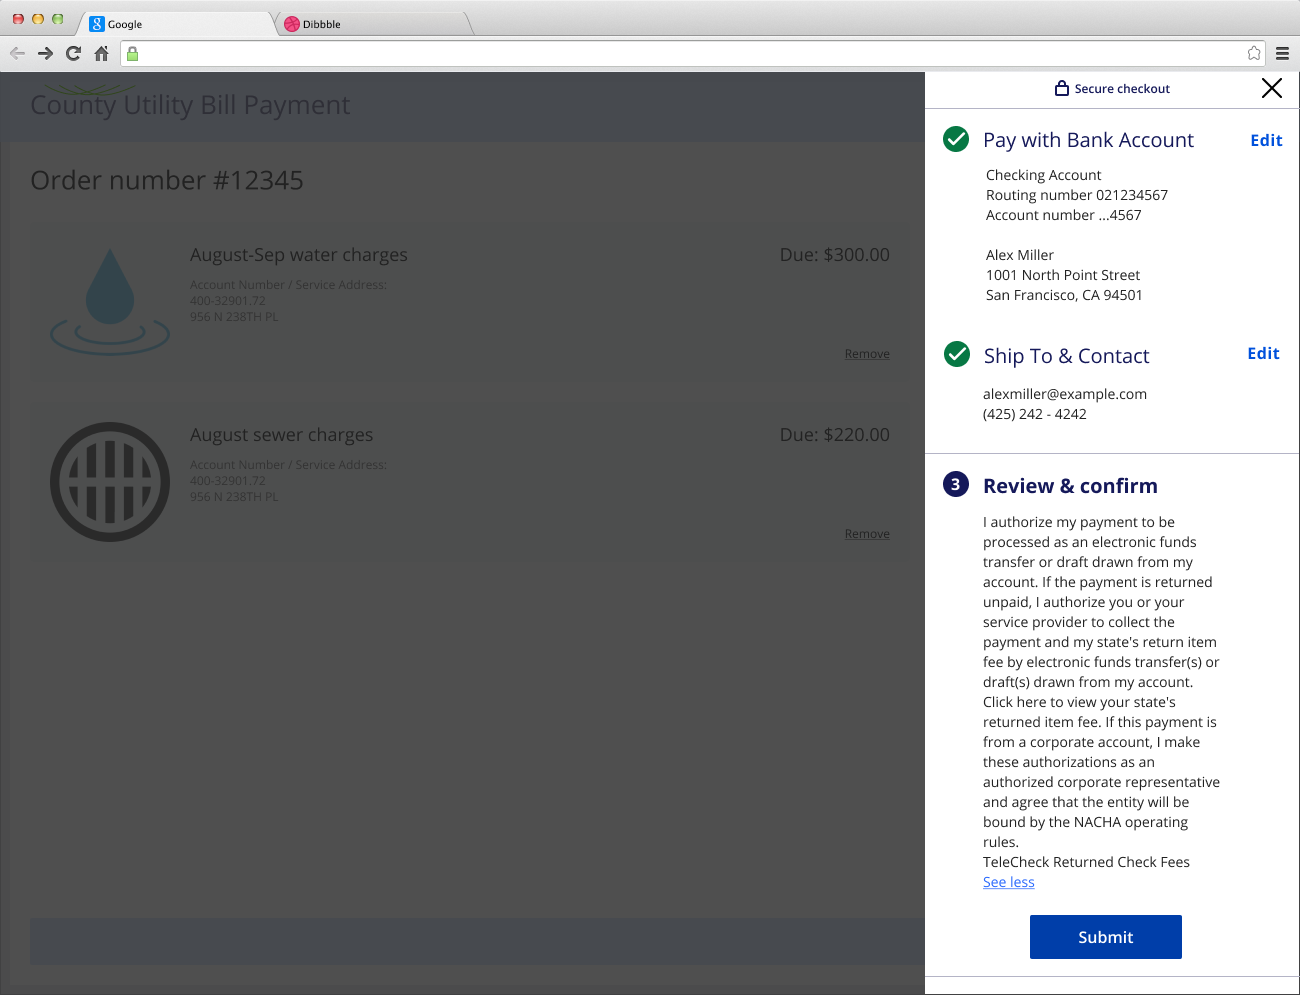Edit the Ship To & Contact section
This screenshot has height=995, width=1300.
[x=1263, y=354]
